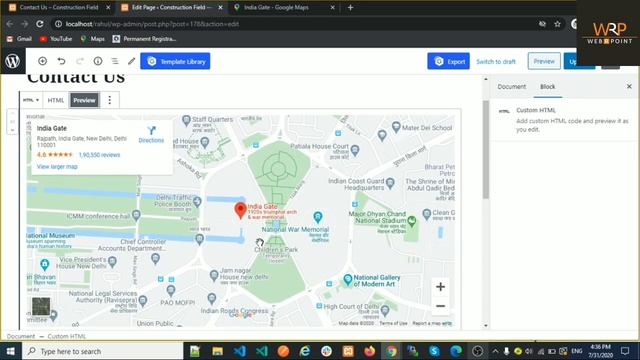Open a new browser tab
Screen dimensions: 640x360
click(350, 7)
